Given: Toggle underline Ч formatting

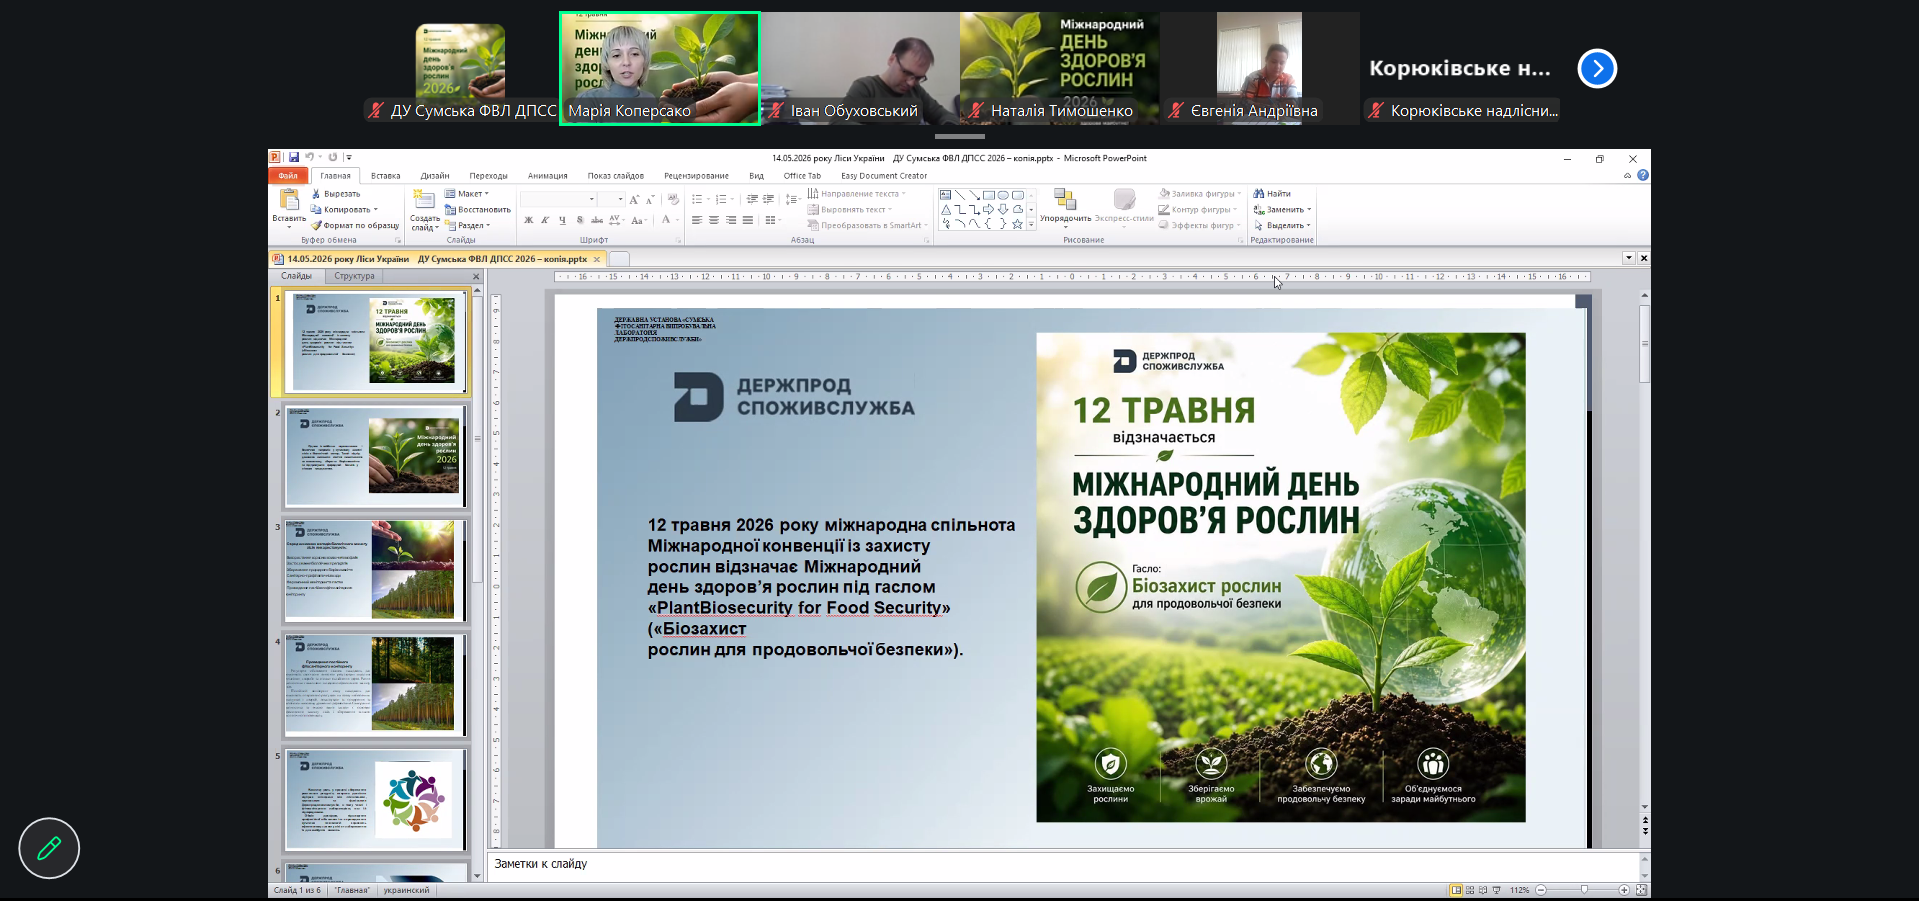Looking at the screenshot, I should (562, 220).
